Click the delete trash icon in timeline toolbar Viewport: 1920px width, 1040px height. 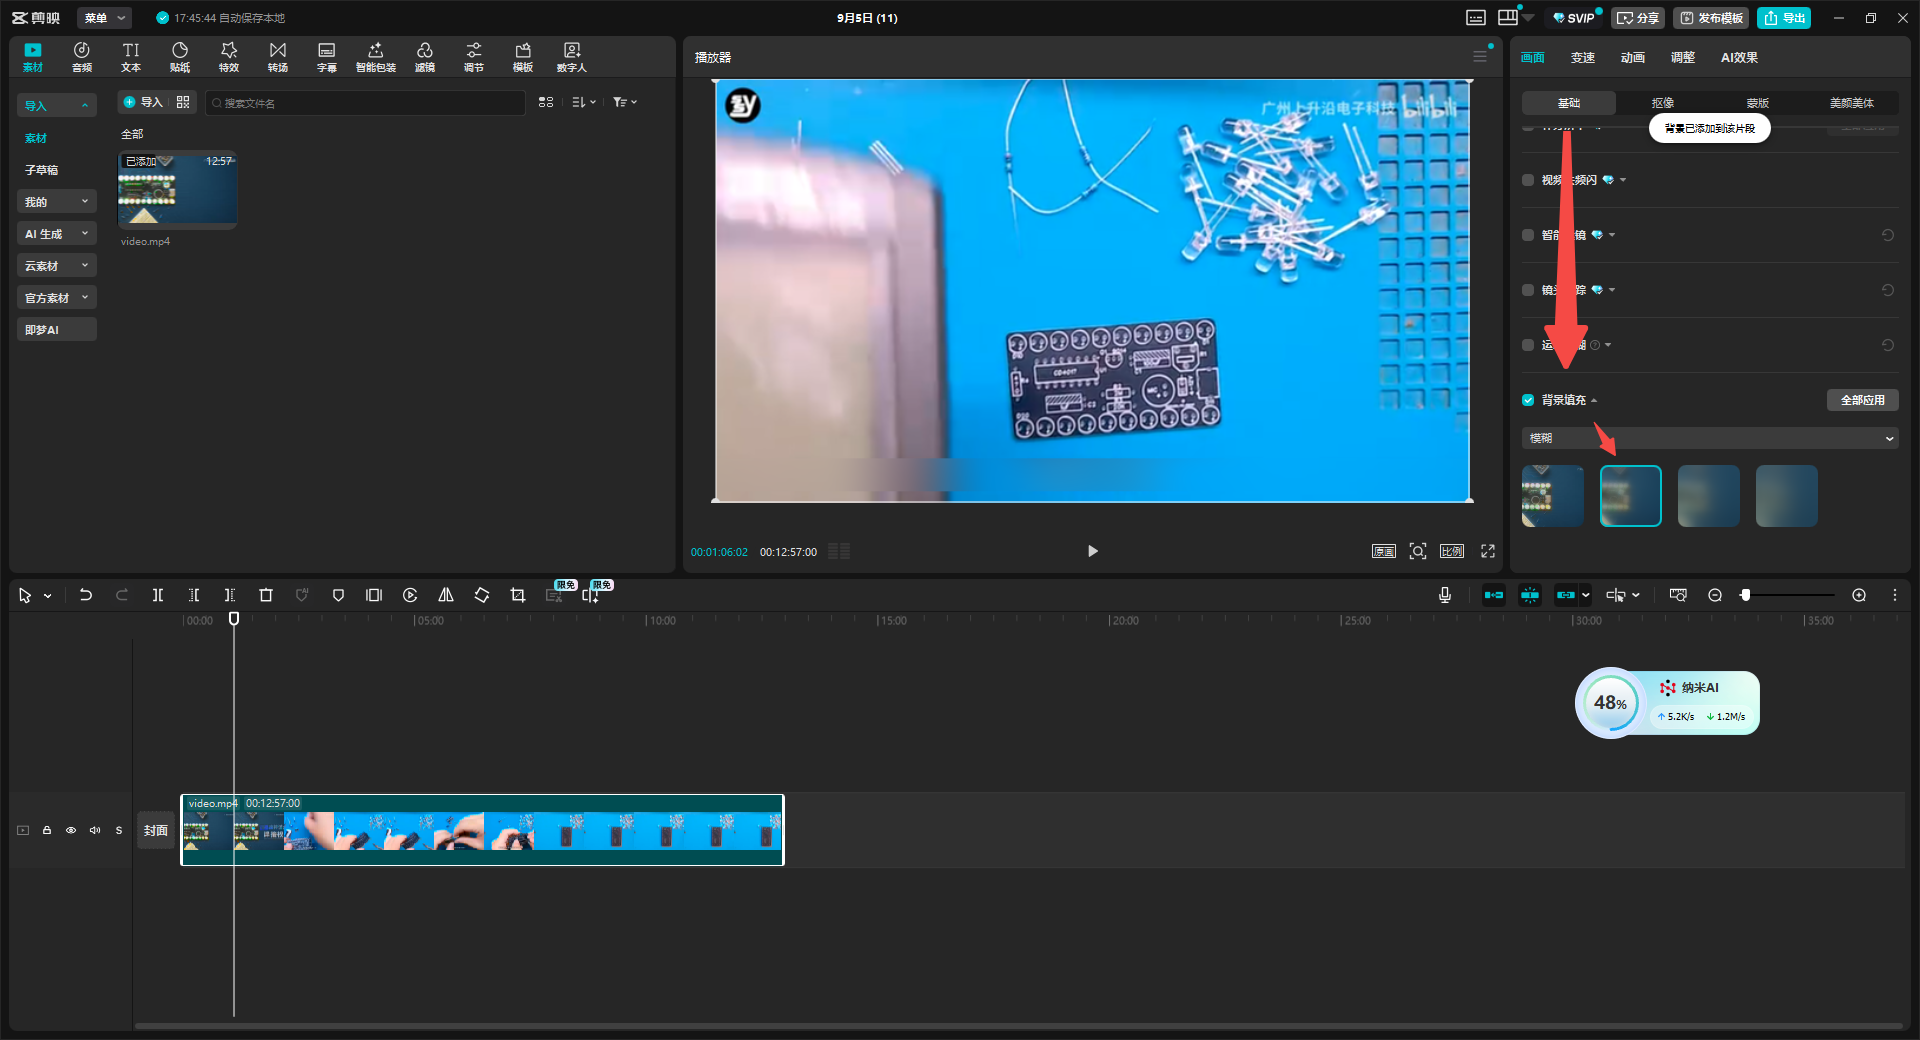tap(266, 595)
